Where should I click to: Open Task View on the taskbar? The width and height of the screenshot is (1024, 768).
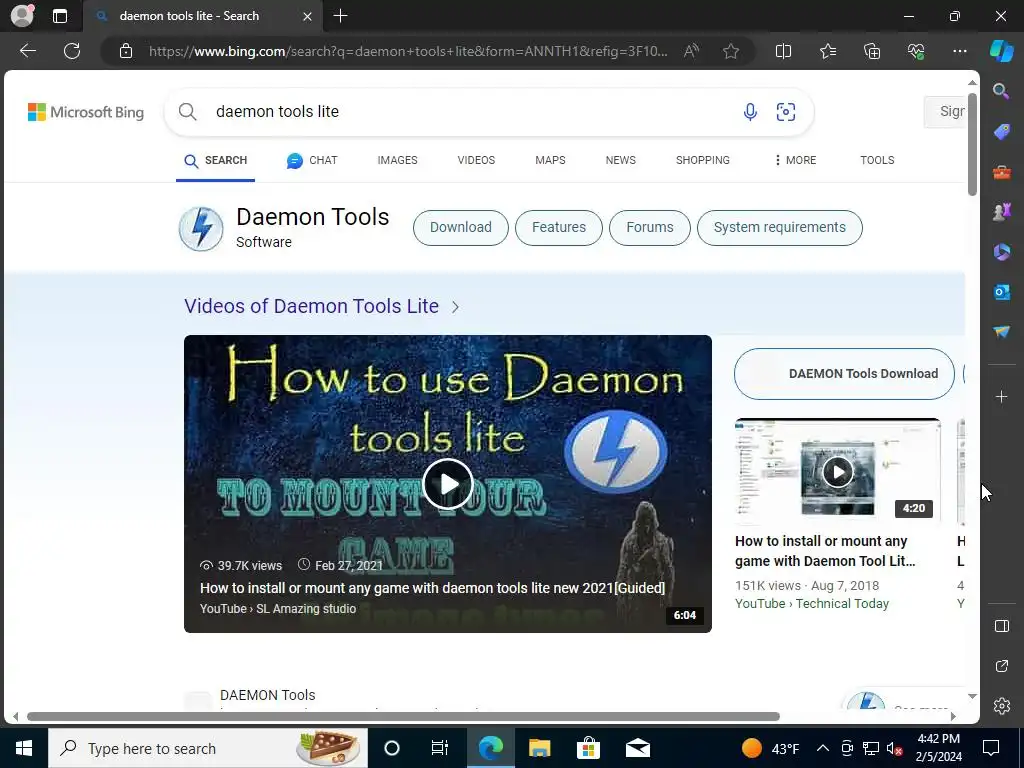click(440, 748)
